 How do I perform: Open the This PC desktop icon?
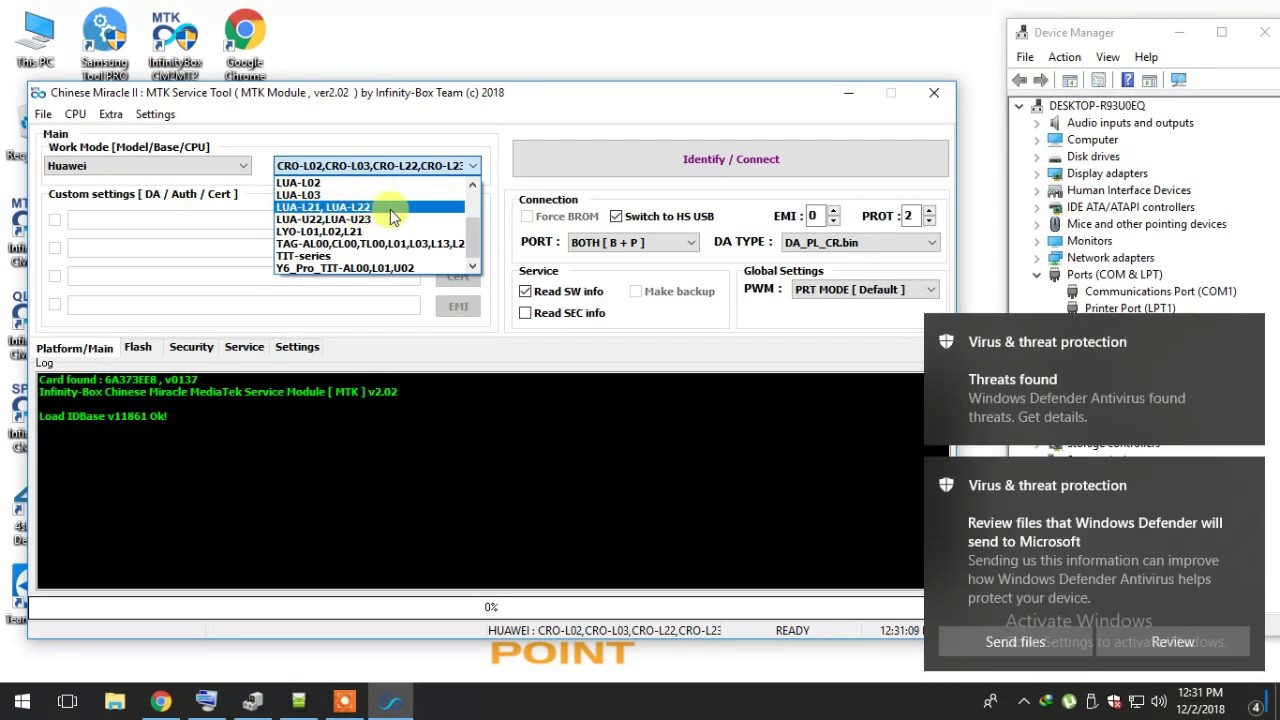[x=35, y=40]
